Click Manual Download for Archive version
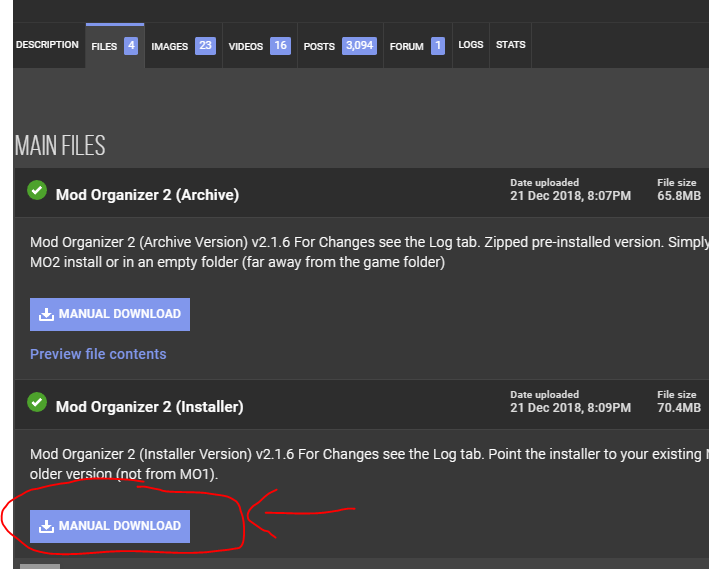709x569 pixels. 110,314
